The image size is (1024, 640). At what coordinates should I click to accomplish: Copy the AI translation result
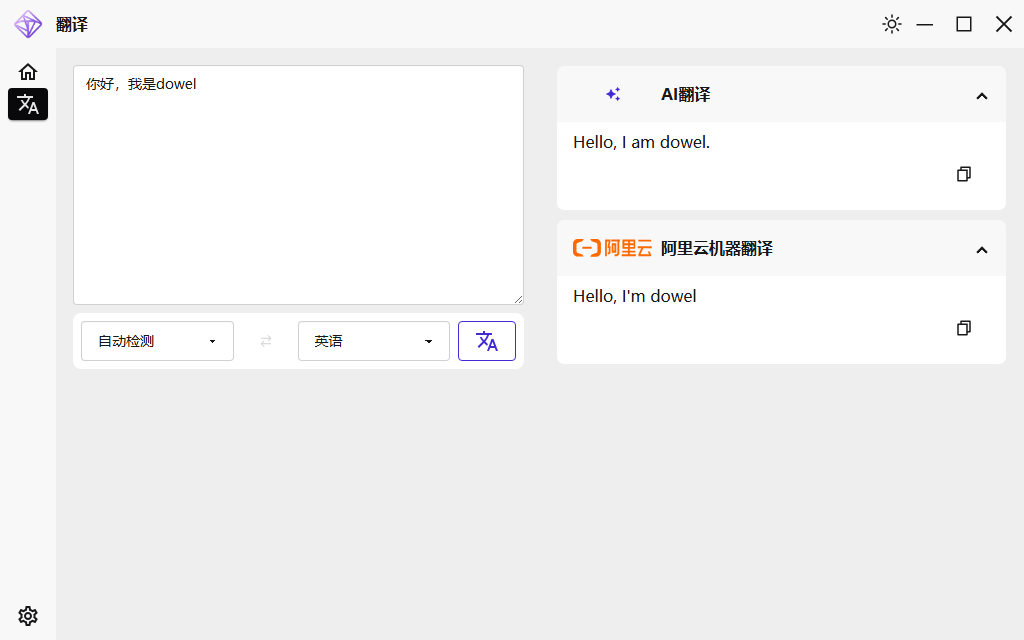click(x=963, y=173)
